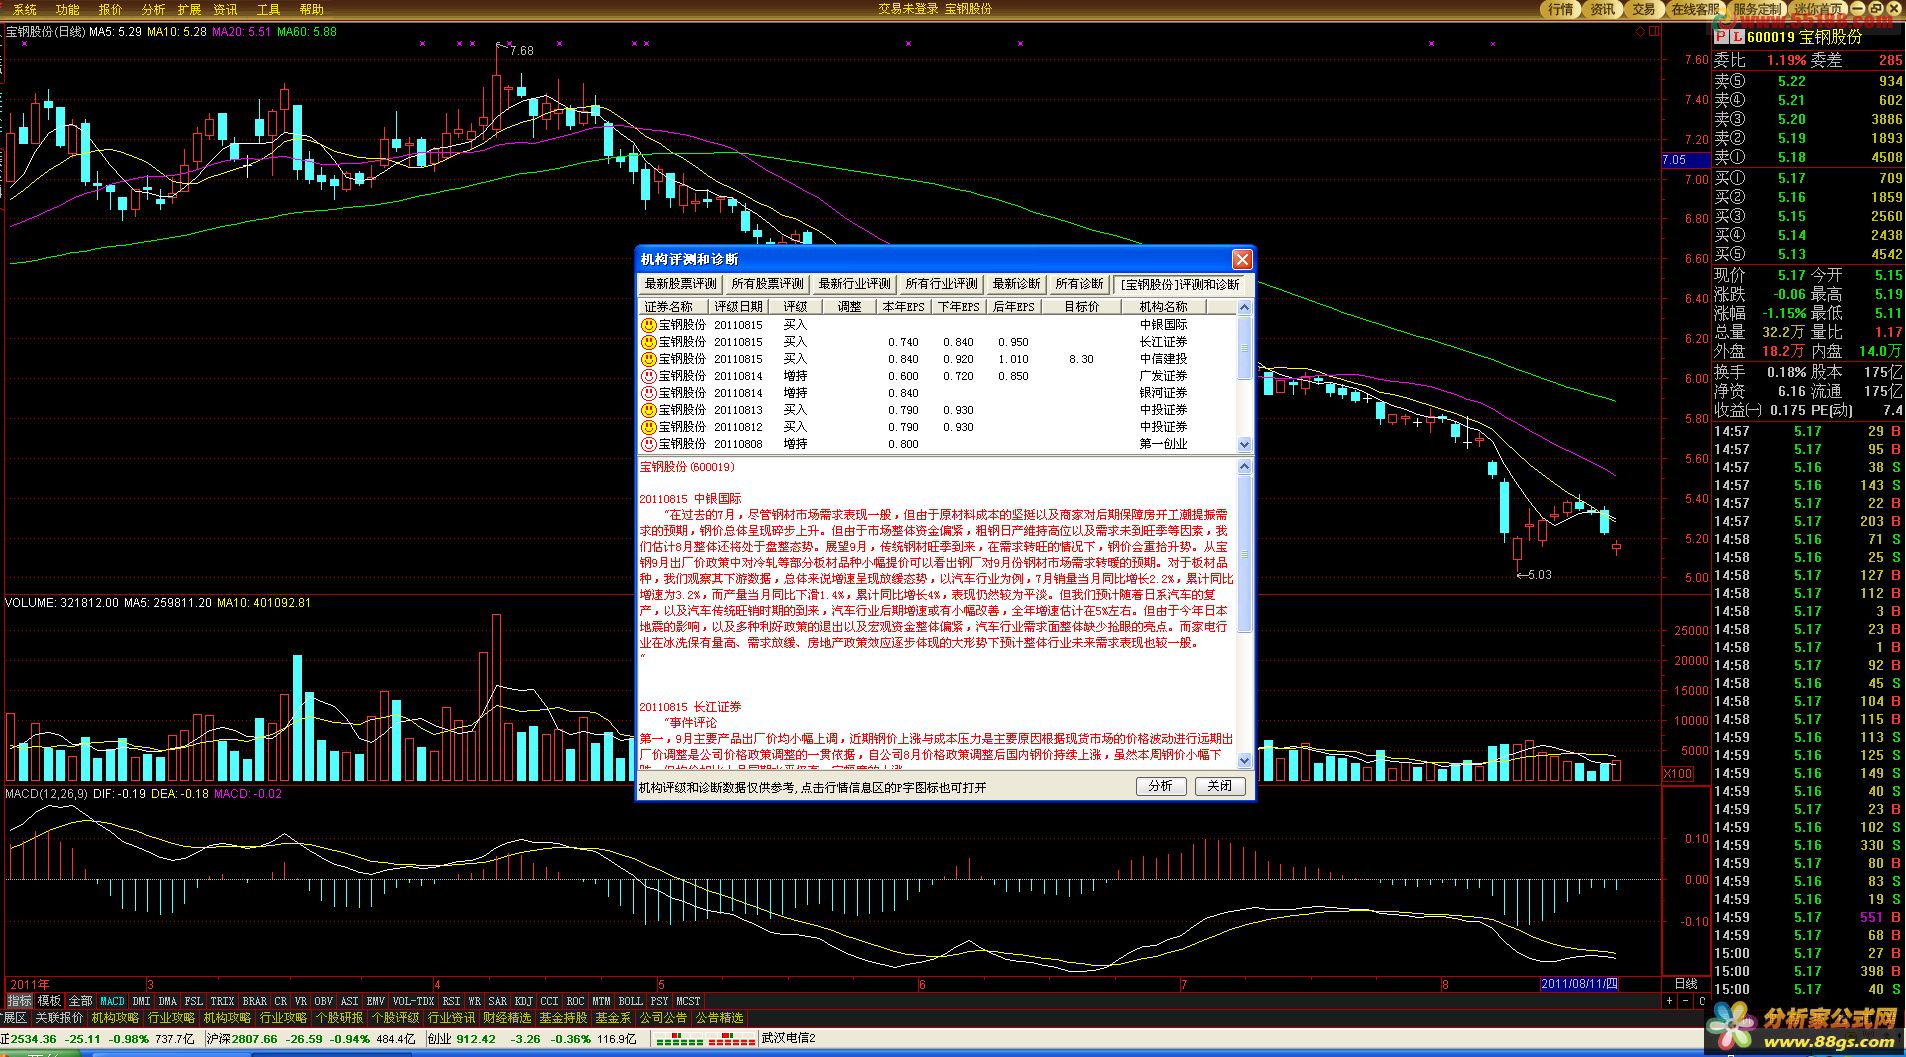
Task: Switch to the 所有股票评测 tab
Action: coord(767,284)
